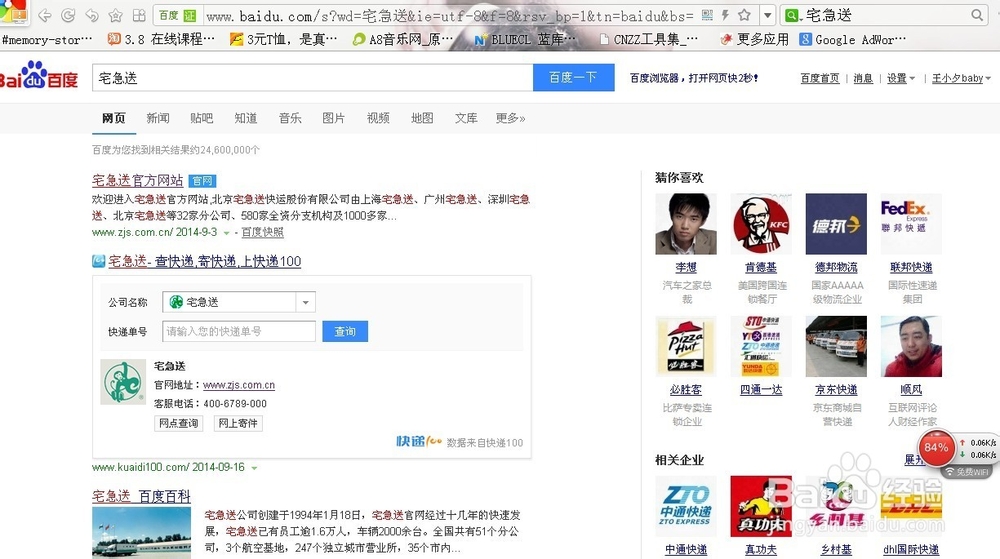Click 网上寄件 button
Screen dimensions: 1000x559
point(238,423)
